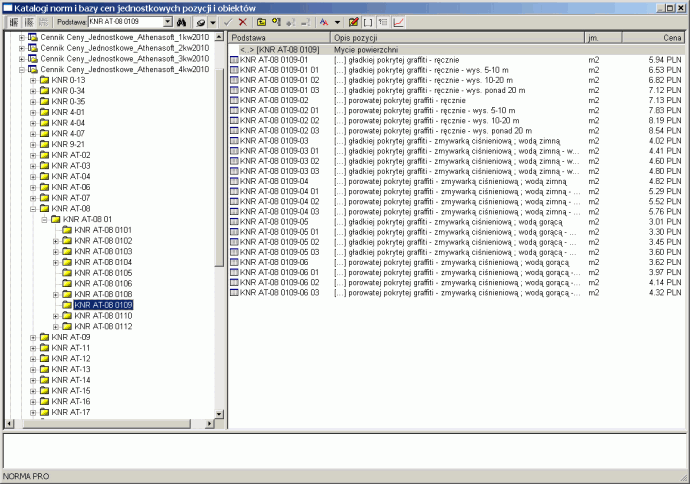The image size is (690, 484).
Task: Click the binoculars search icon
Action: click(x=182, y=21)
